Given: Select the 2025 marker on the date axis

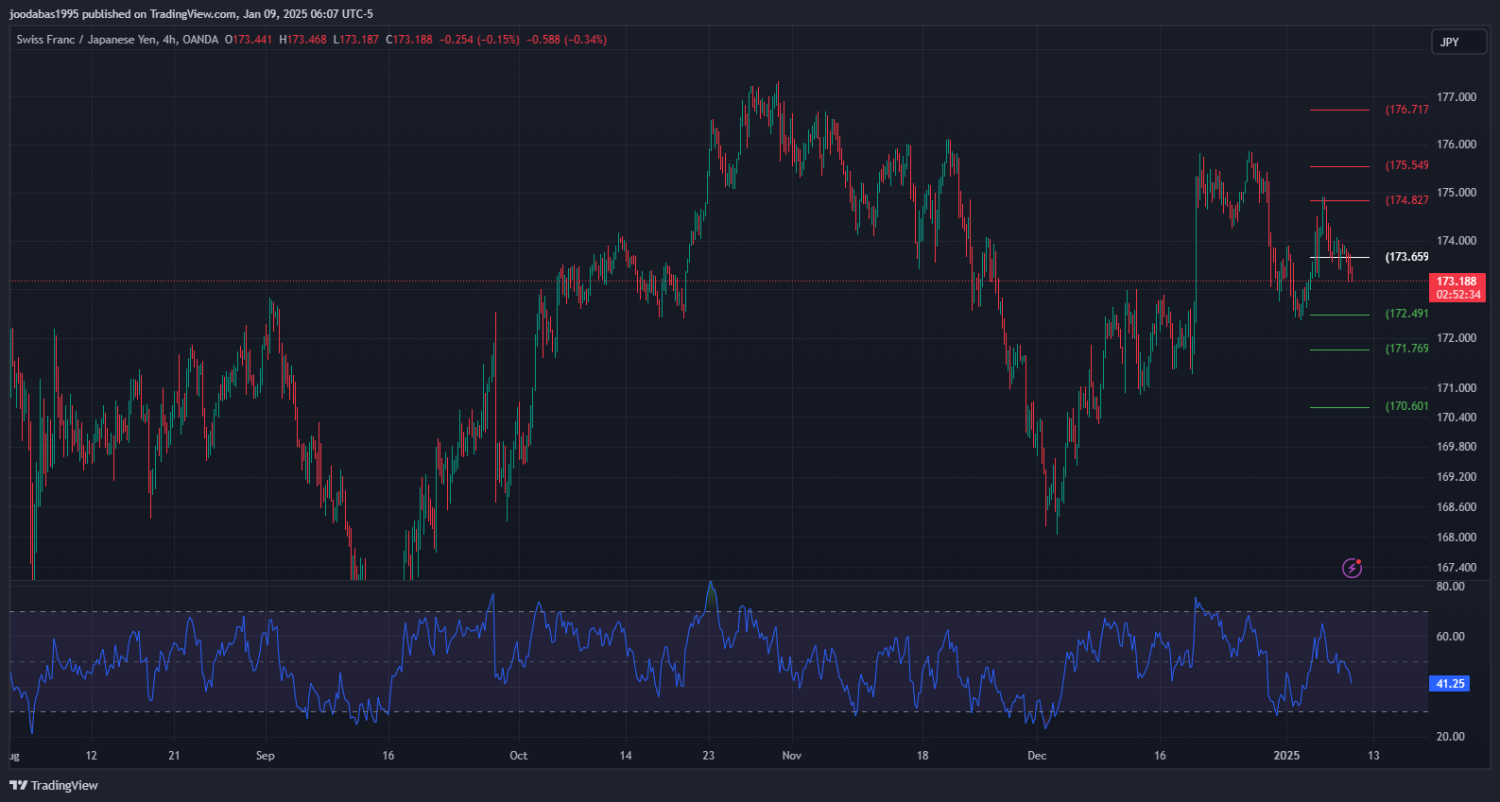Looking at the screenshot, I should point(1287,755).
